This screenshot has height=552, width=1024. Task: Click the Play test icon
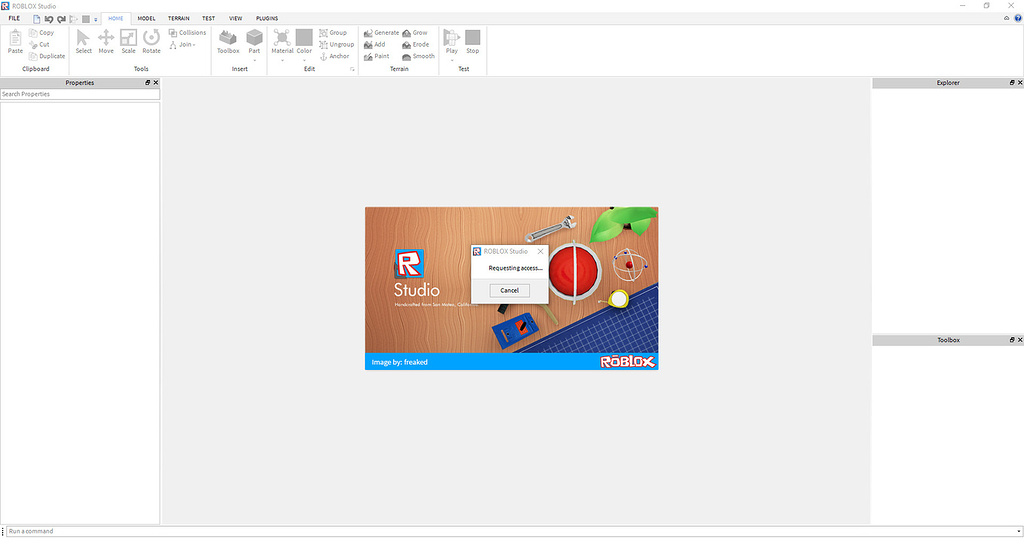coord(451,37)
